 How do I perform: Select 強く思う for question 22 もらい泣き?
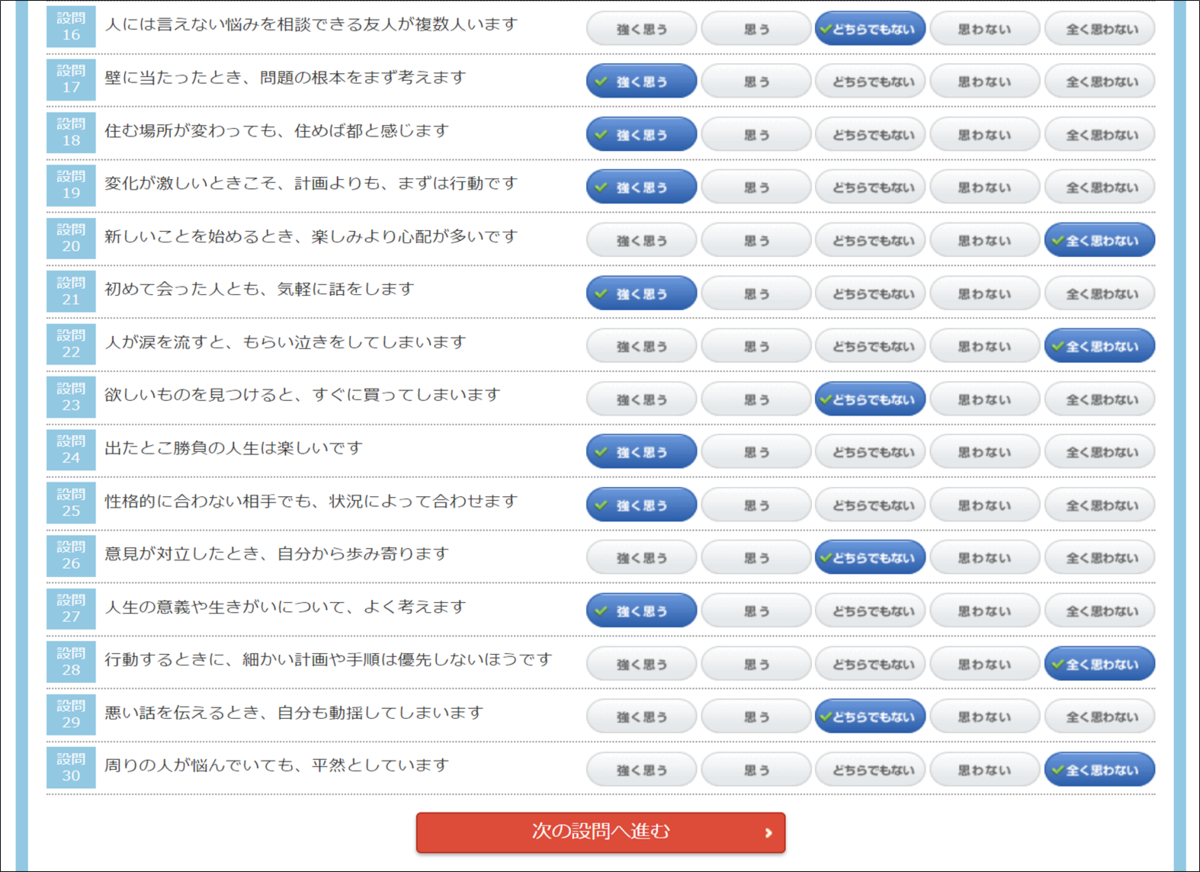[641, 346]
